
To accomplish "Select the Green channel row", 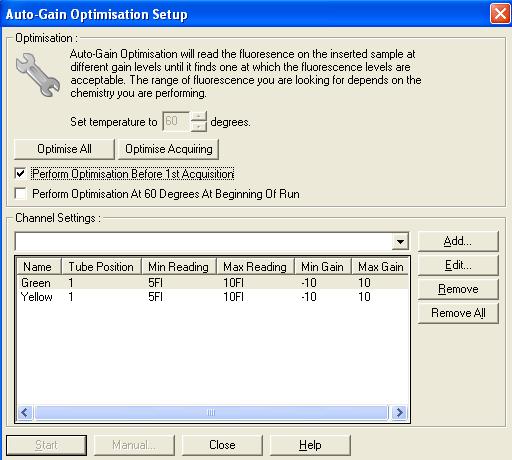I will 212,283.
